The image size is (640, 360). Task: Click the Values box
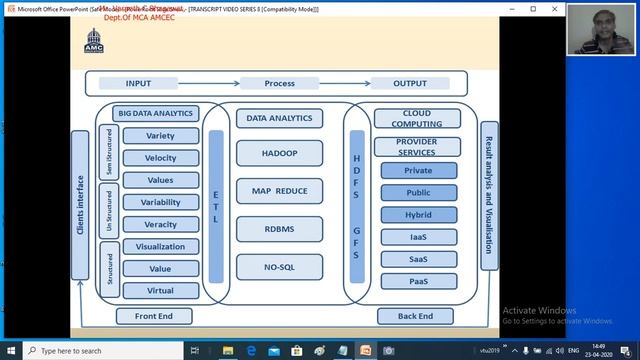pos(160,180)
